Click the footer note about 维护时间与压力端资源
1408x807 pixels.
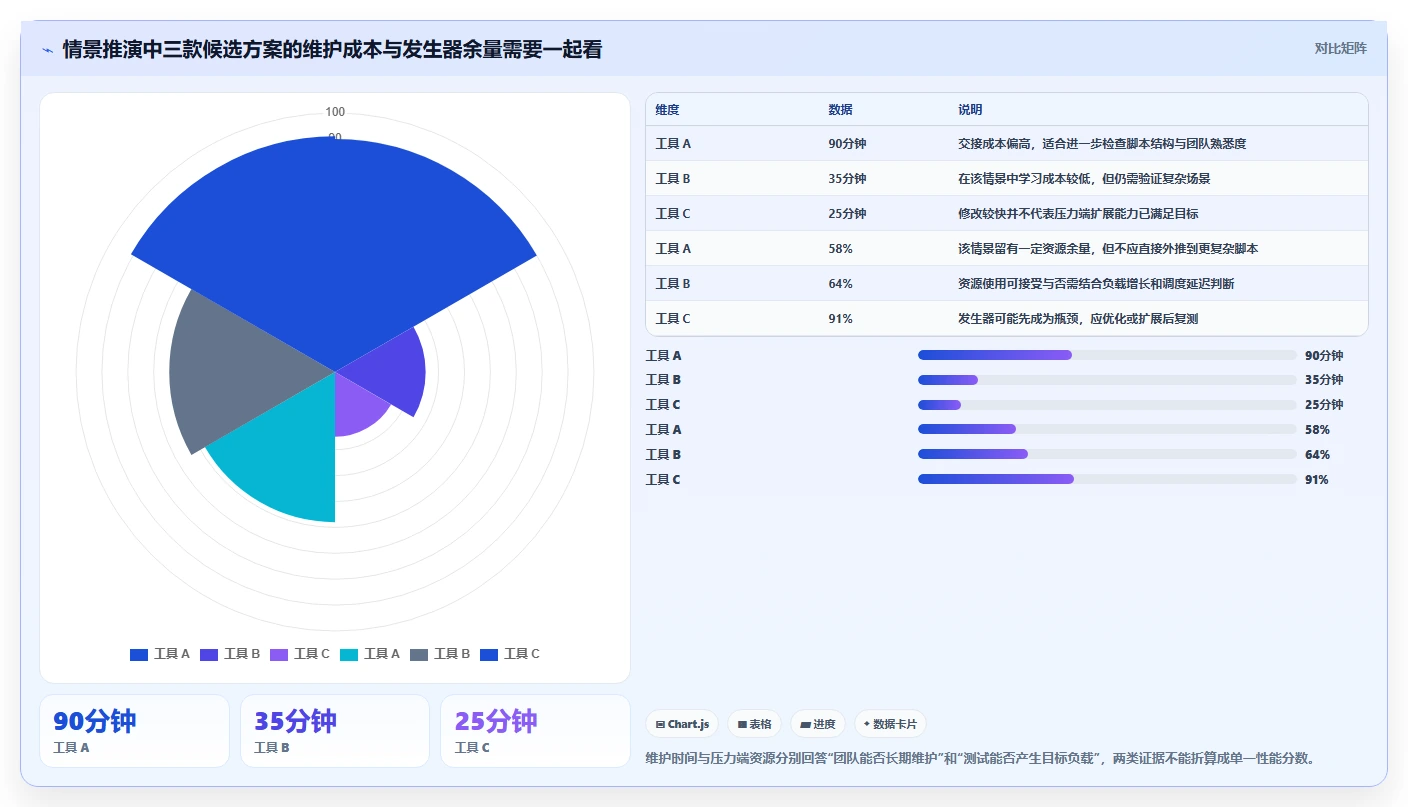(x=980, y=759)
